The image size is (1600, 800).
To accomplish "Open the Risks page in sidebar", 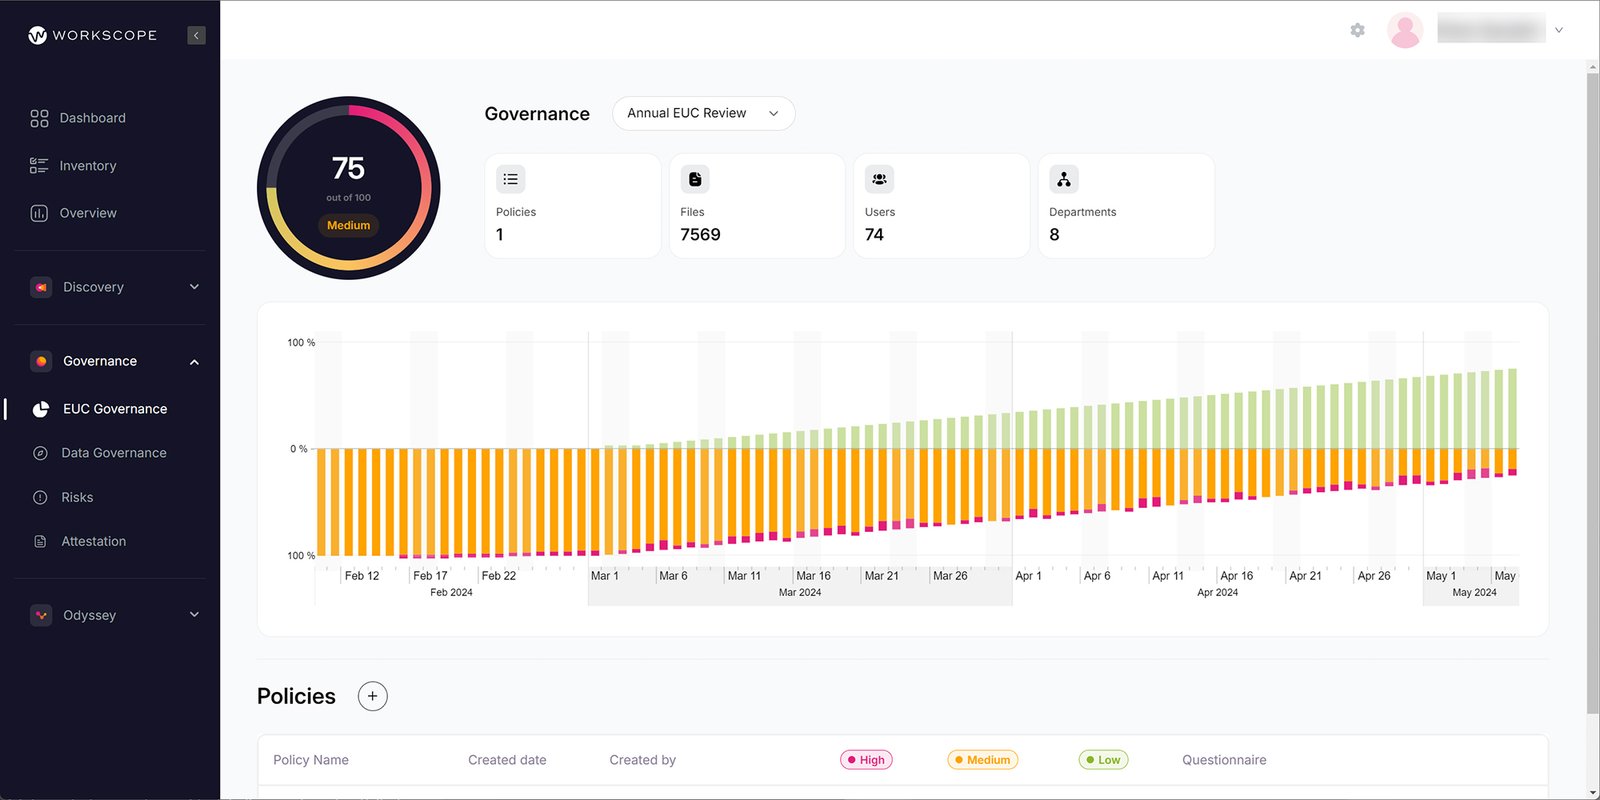I will point(77,497).
